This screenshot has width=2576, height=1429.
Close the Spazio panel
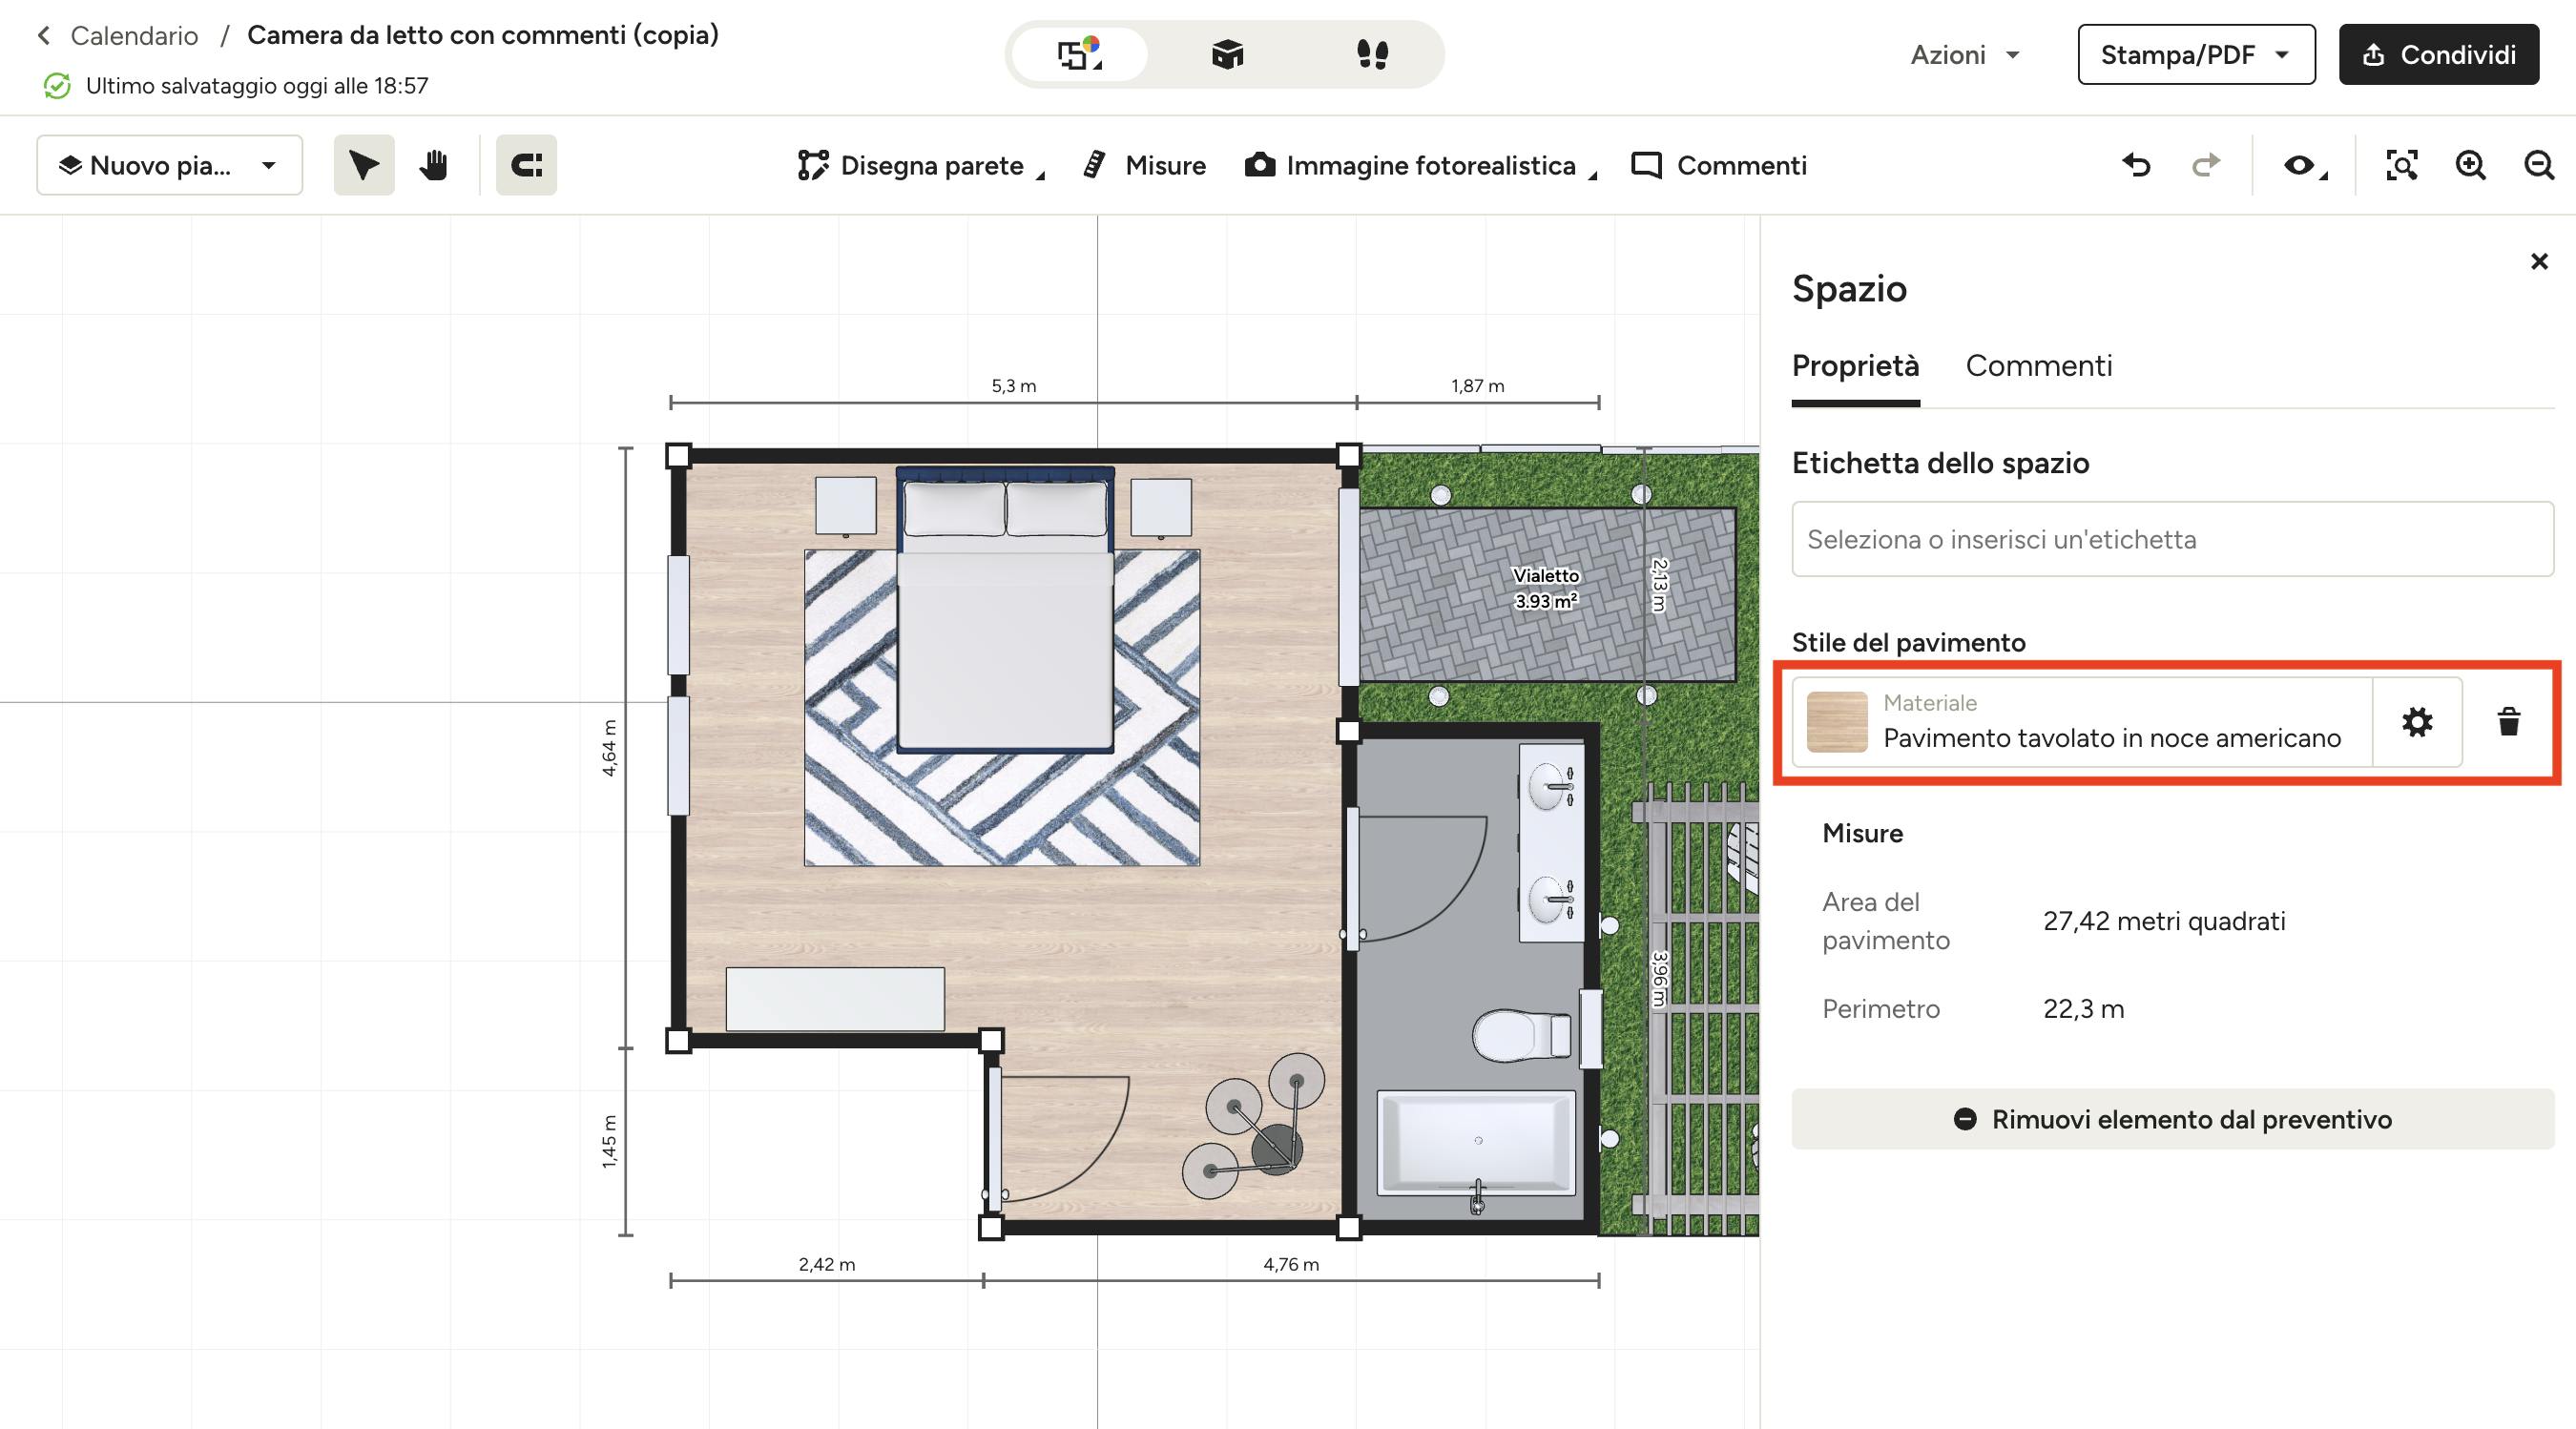click(x=2539, y=261)
